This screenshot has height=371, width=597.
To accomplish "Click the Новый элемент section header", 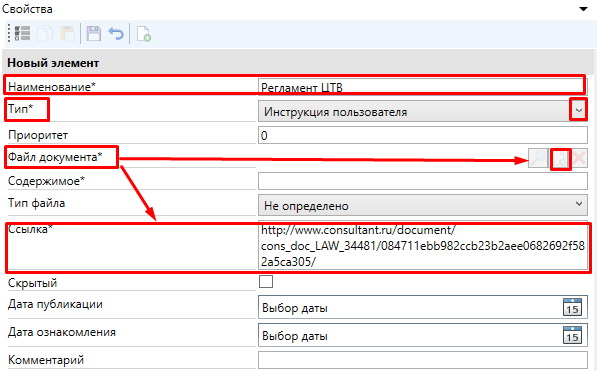I will (298, 62).
